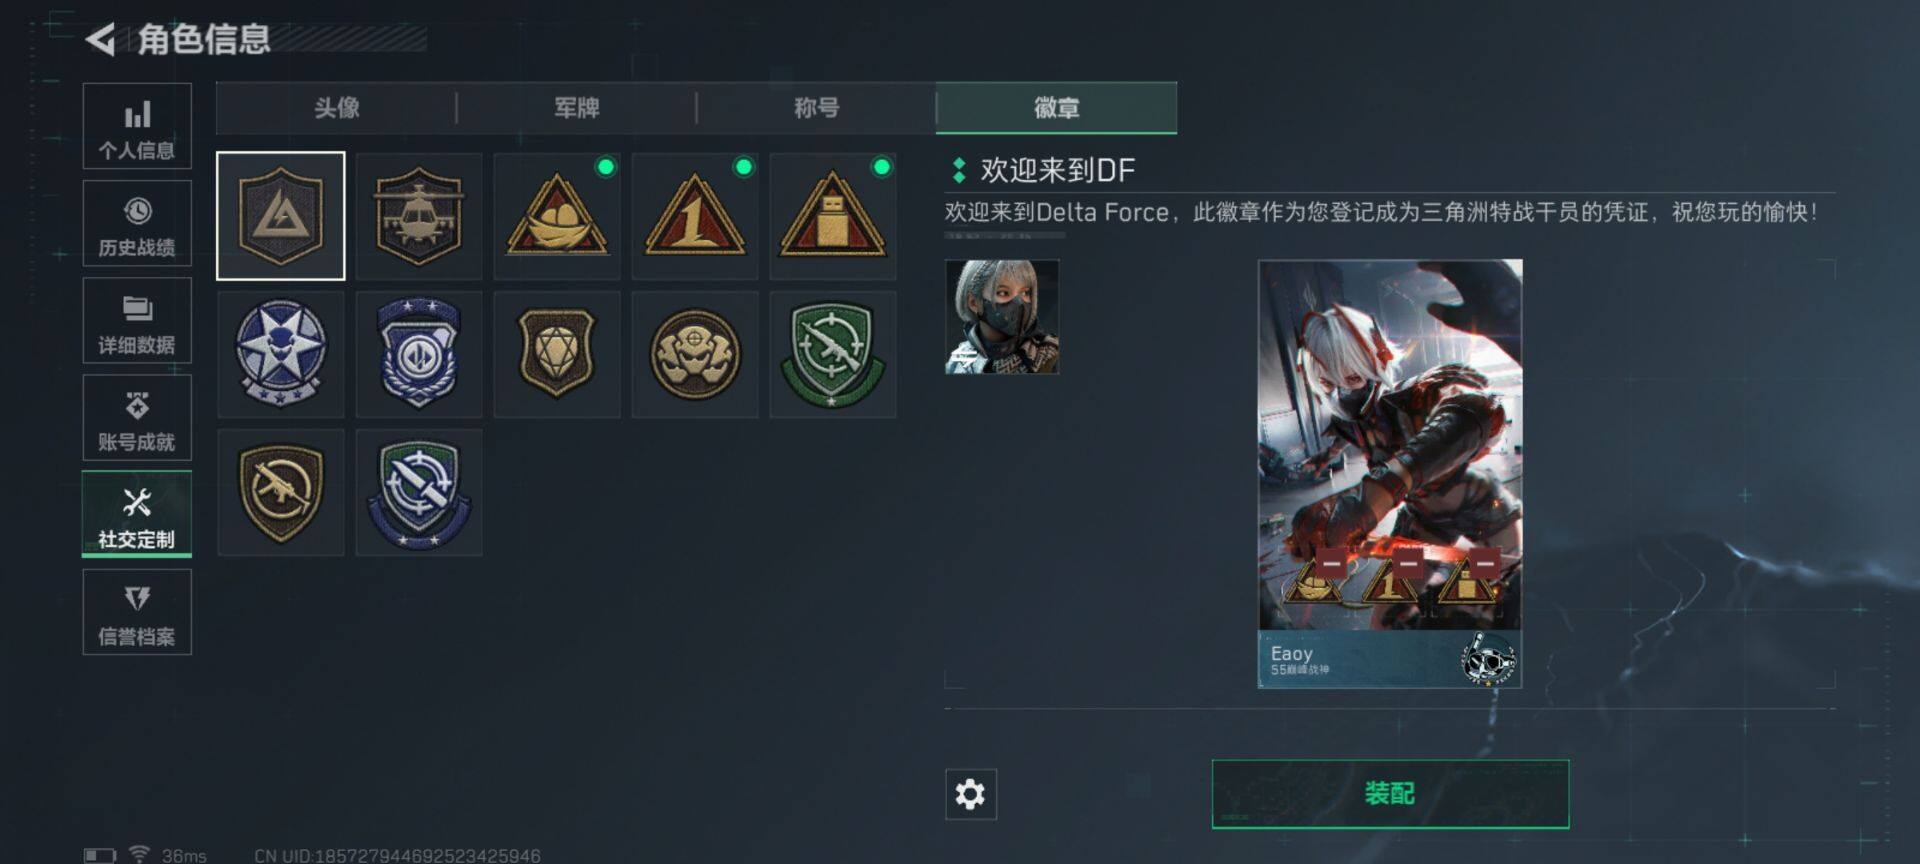Select the helicopter badge
Screen dimensions: 1920x864
[419, 216]
